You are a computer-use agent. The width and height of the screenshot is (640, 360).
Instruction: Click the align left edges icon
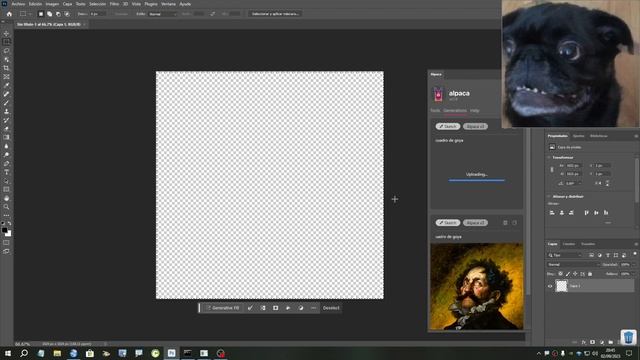[552, 213]
